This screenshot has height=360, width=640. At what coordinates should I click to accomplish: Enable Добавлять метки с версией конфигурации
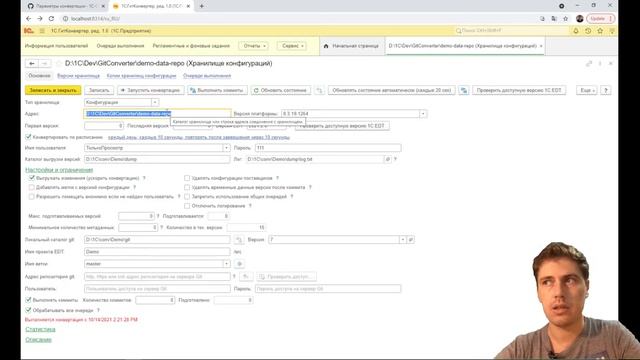click(x=31, y=187)
